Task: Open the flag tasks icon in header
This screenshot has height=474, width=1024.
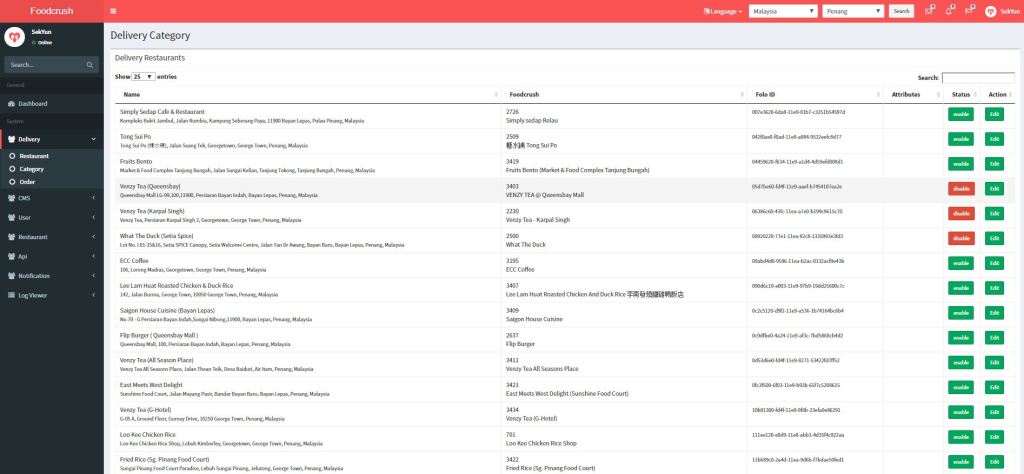Action: tap(969, 10)
